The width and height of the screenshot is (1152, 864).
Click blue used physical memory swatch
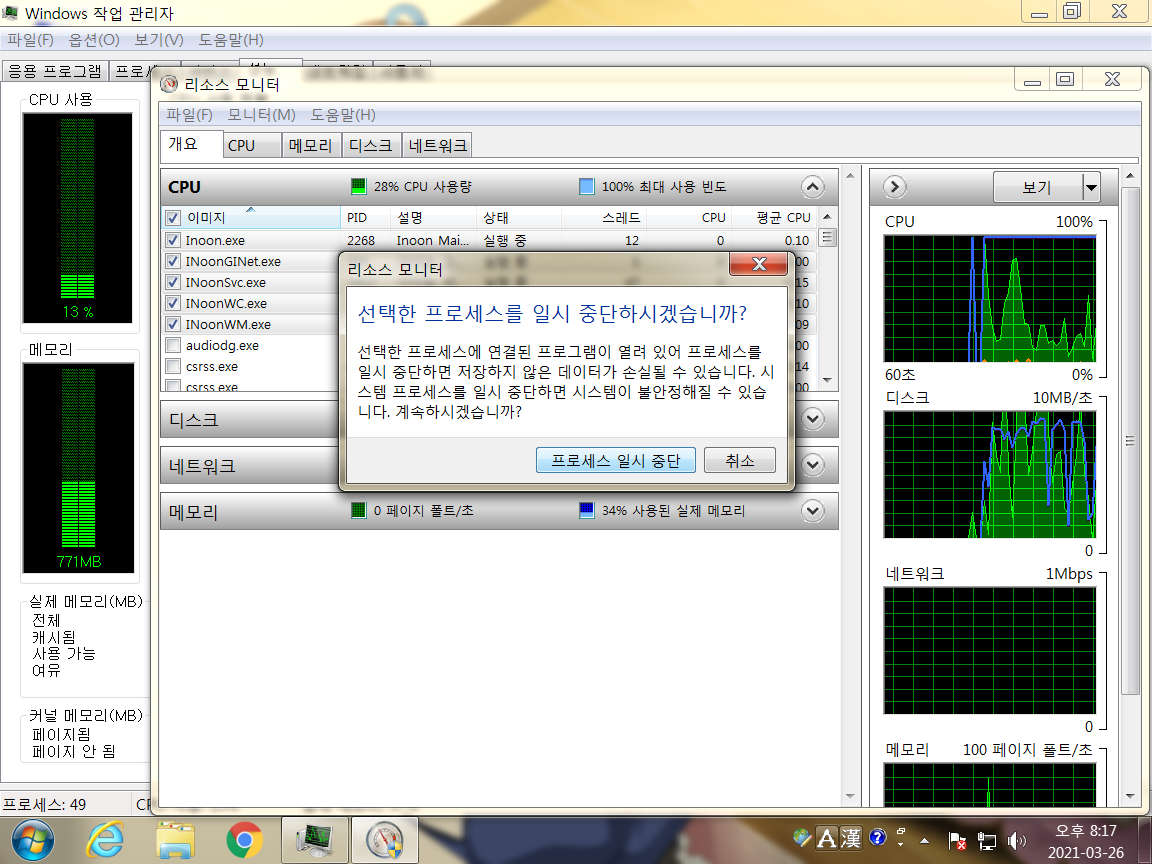coord(586,511)
